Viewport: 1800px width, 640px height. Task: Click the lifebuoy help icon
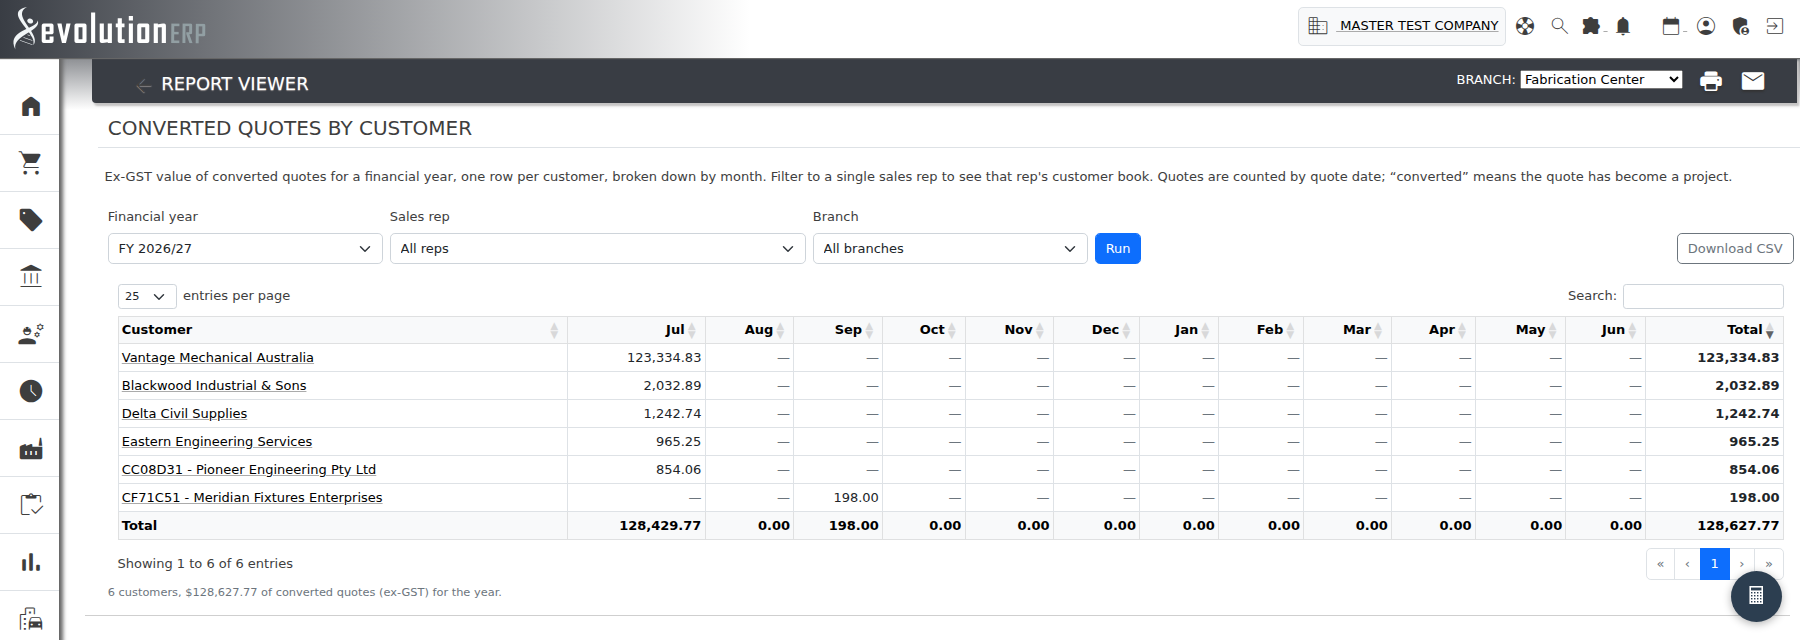pyautogui.click(x=1525, y=26)
